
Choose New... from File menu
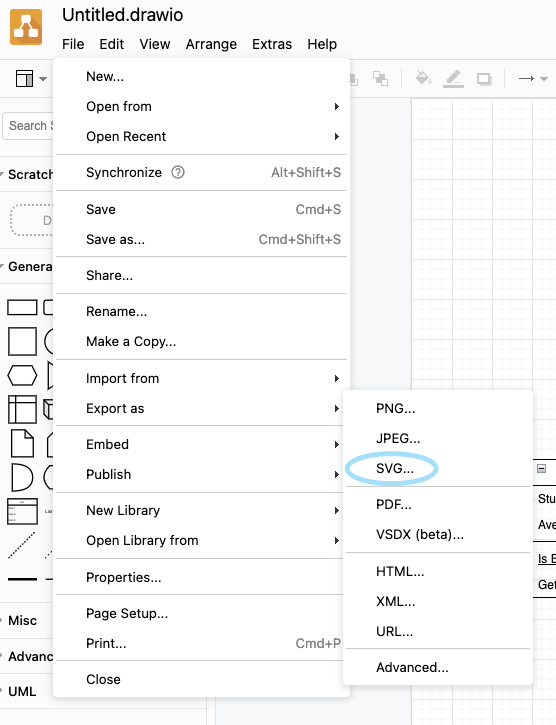tap(201, 76)
